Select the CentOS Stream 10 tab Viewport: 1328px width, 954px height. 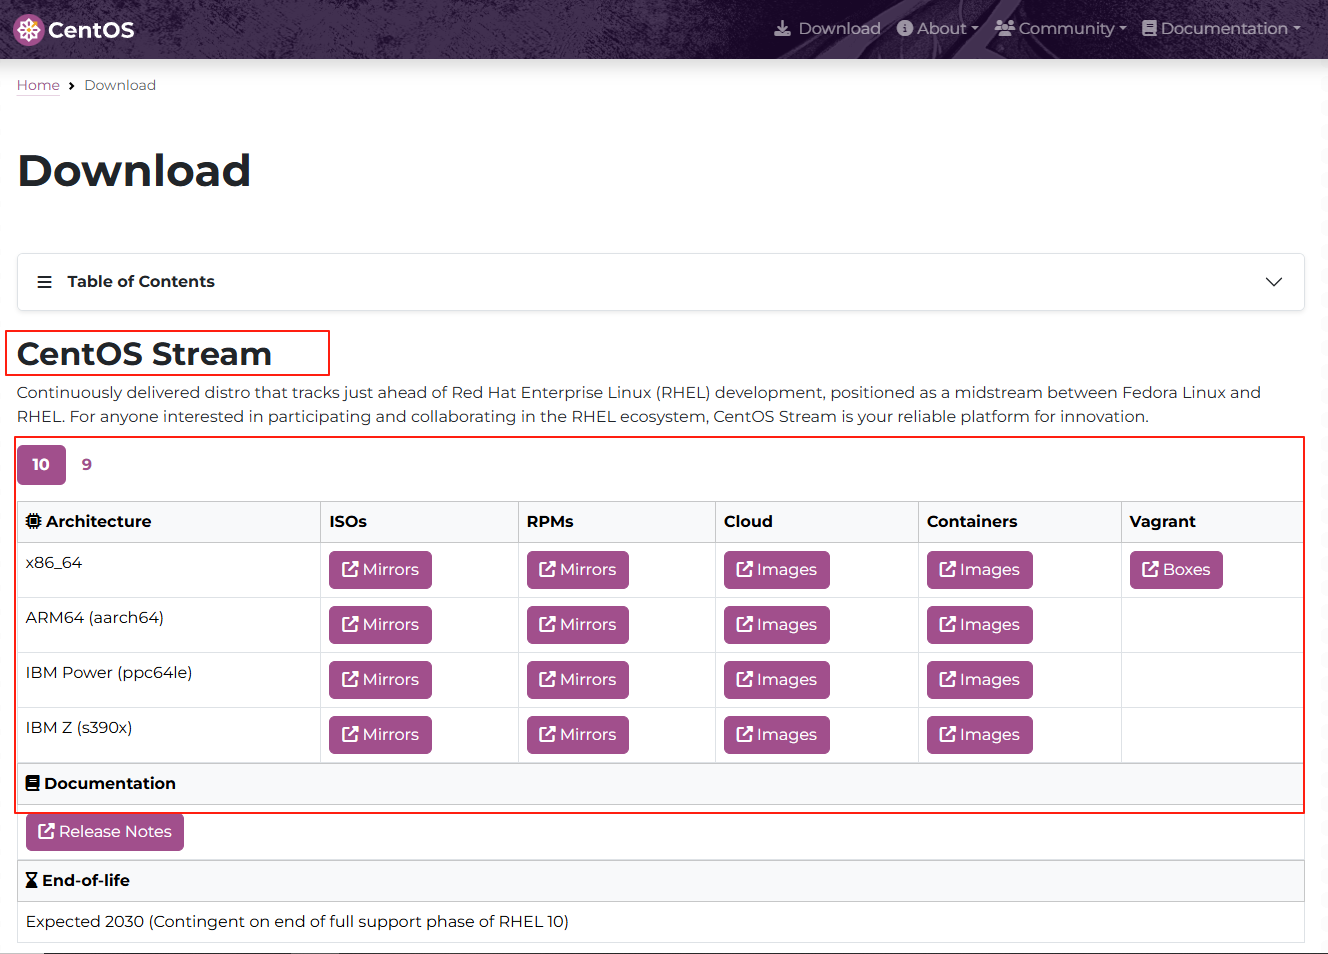41,465
